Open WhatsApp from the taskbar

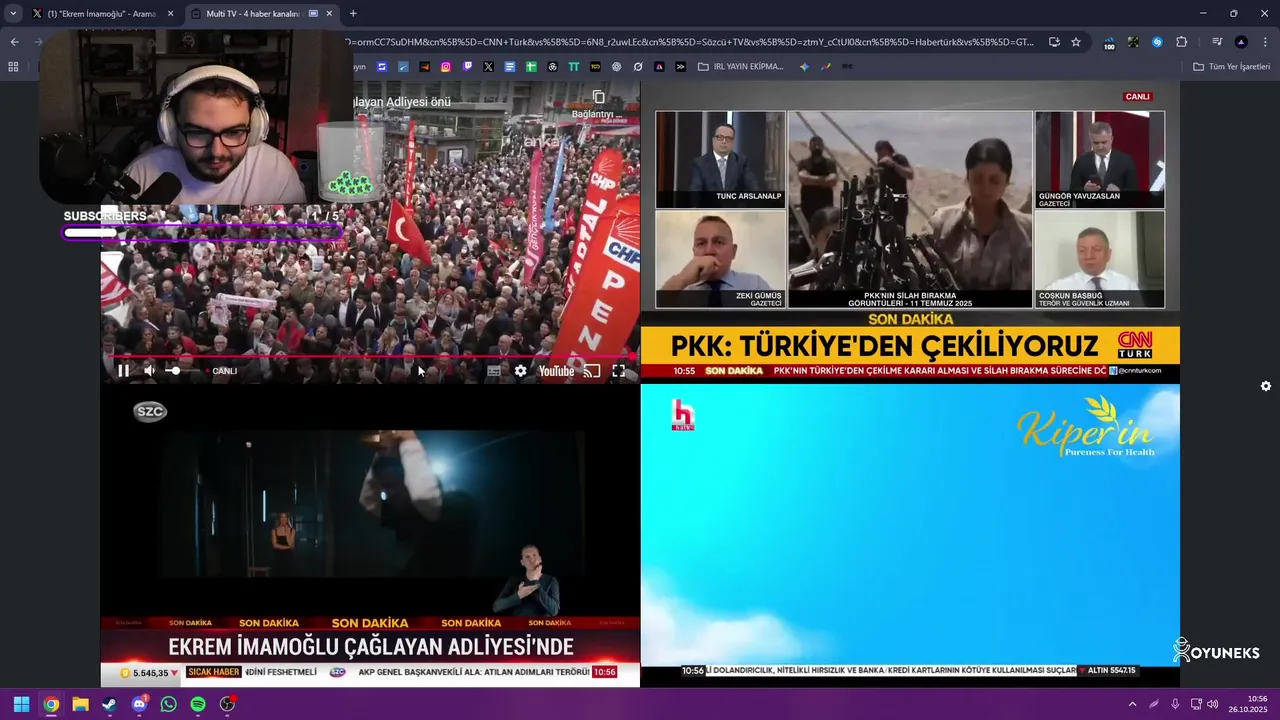(168, 704)
